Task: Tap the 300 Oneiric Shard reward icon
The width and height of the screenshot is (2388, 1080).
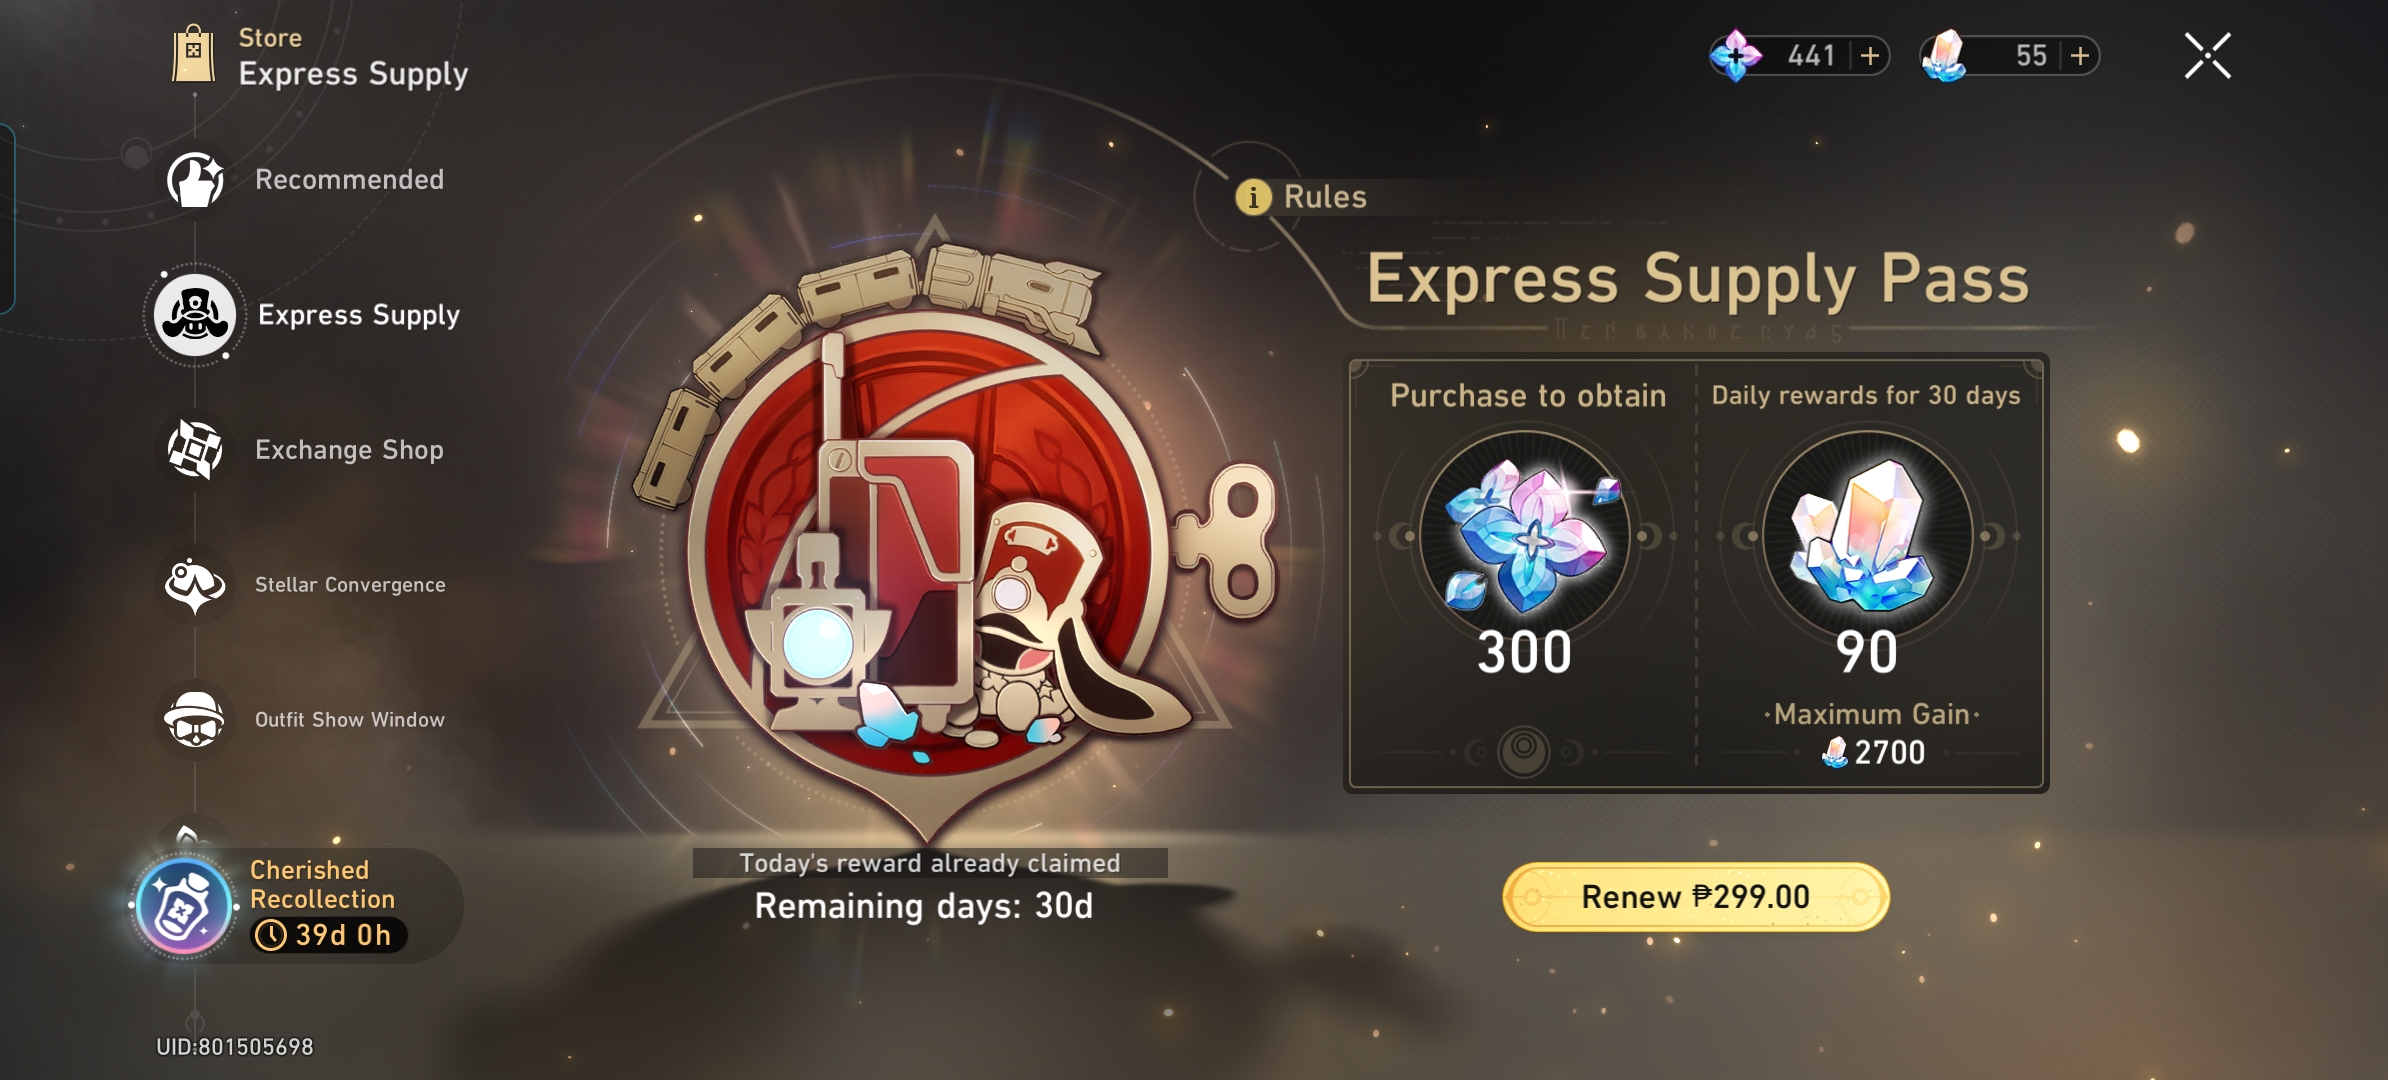Action: pyautogui.click(x=1525, y=535)
